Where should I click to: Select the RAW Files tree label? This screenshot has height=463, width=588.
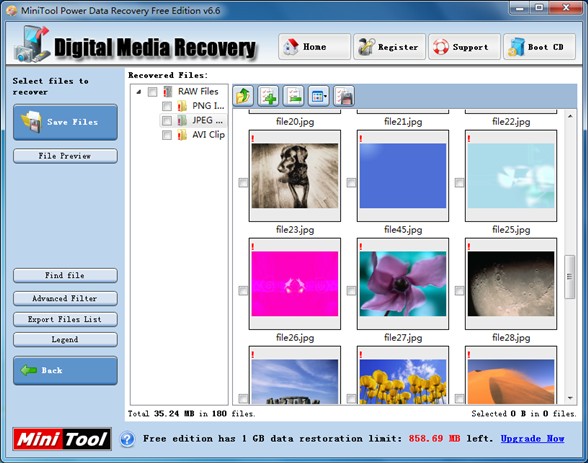tap(198, 91)
